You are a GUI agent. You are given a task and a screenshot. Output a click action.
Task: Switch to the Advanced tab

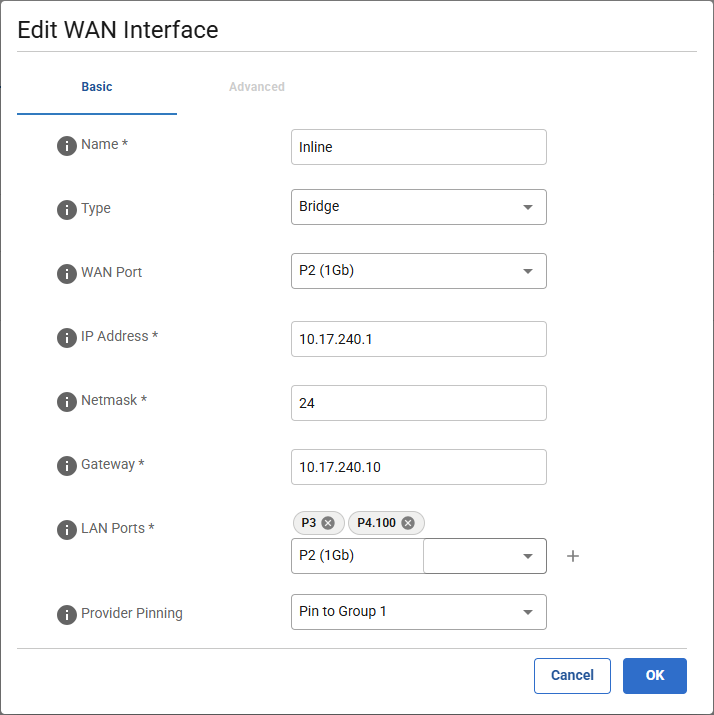pos(257,87)
